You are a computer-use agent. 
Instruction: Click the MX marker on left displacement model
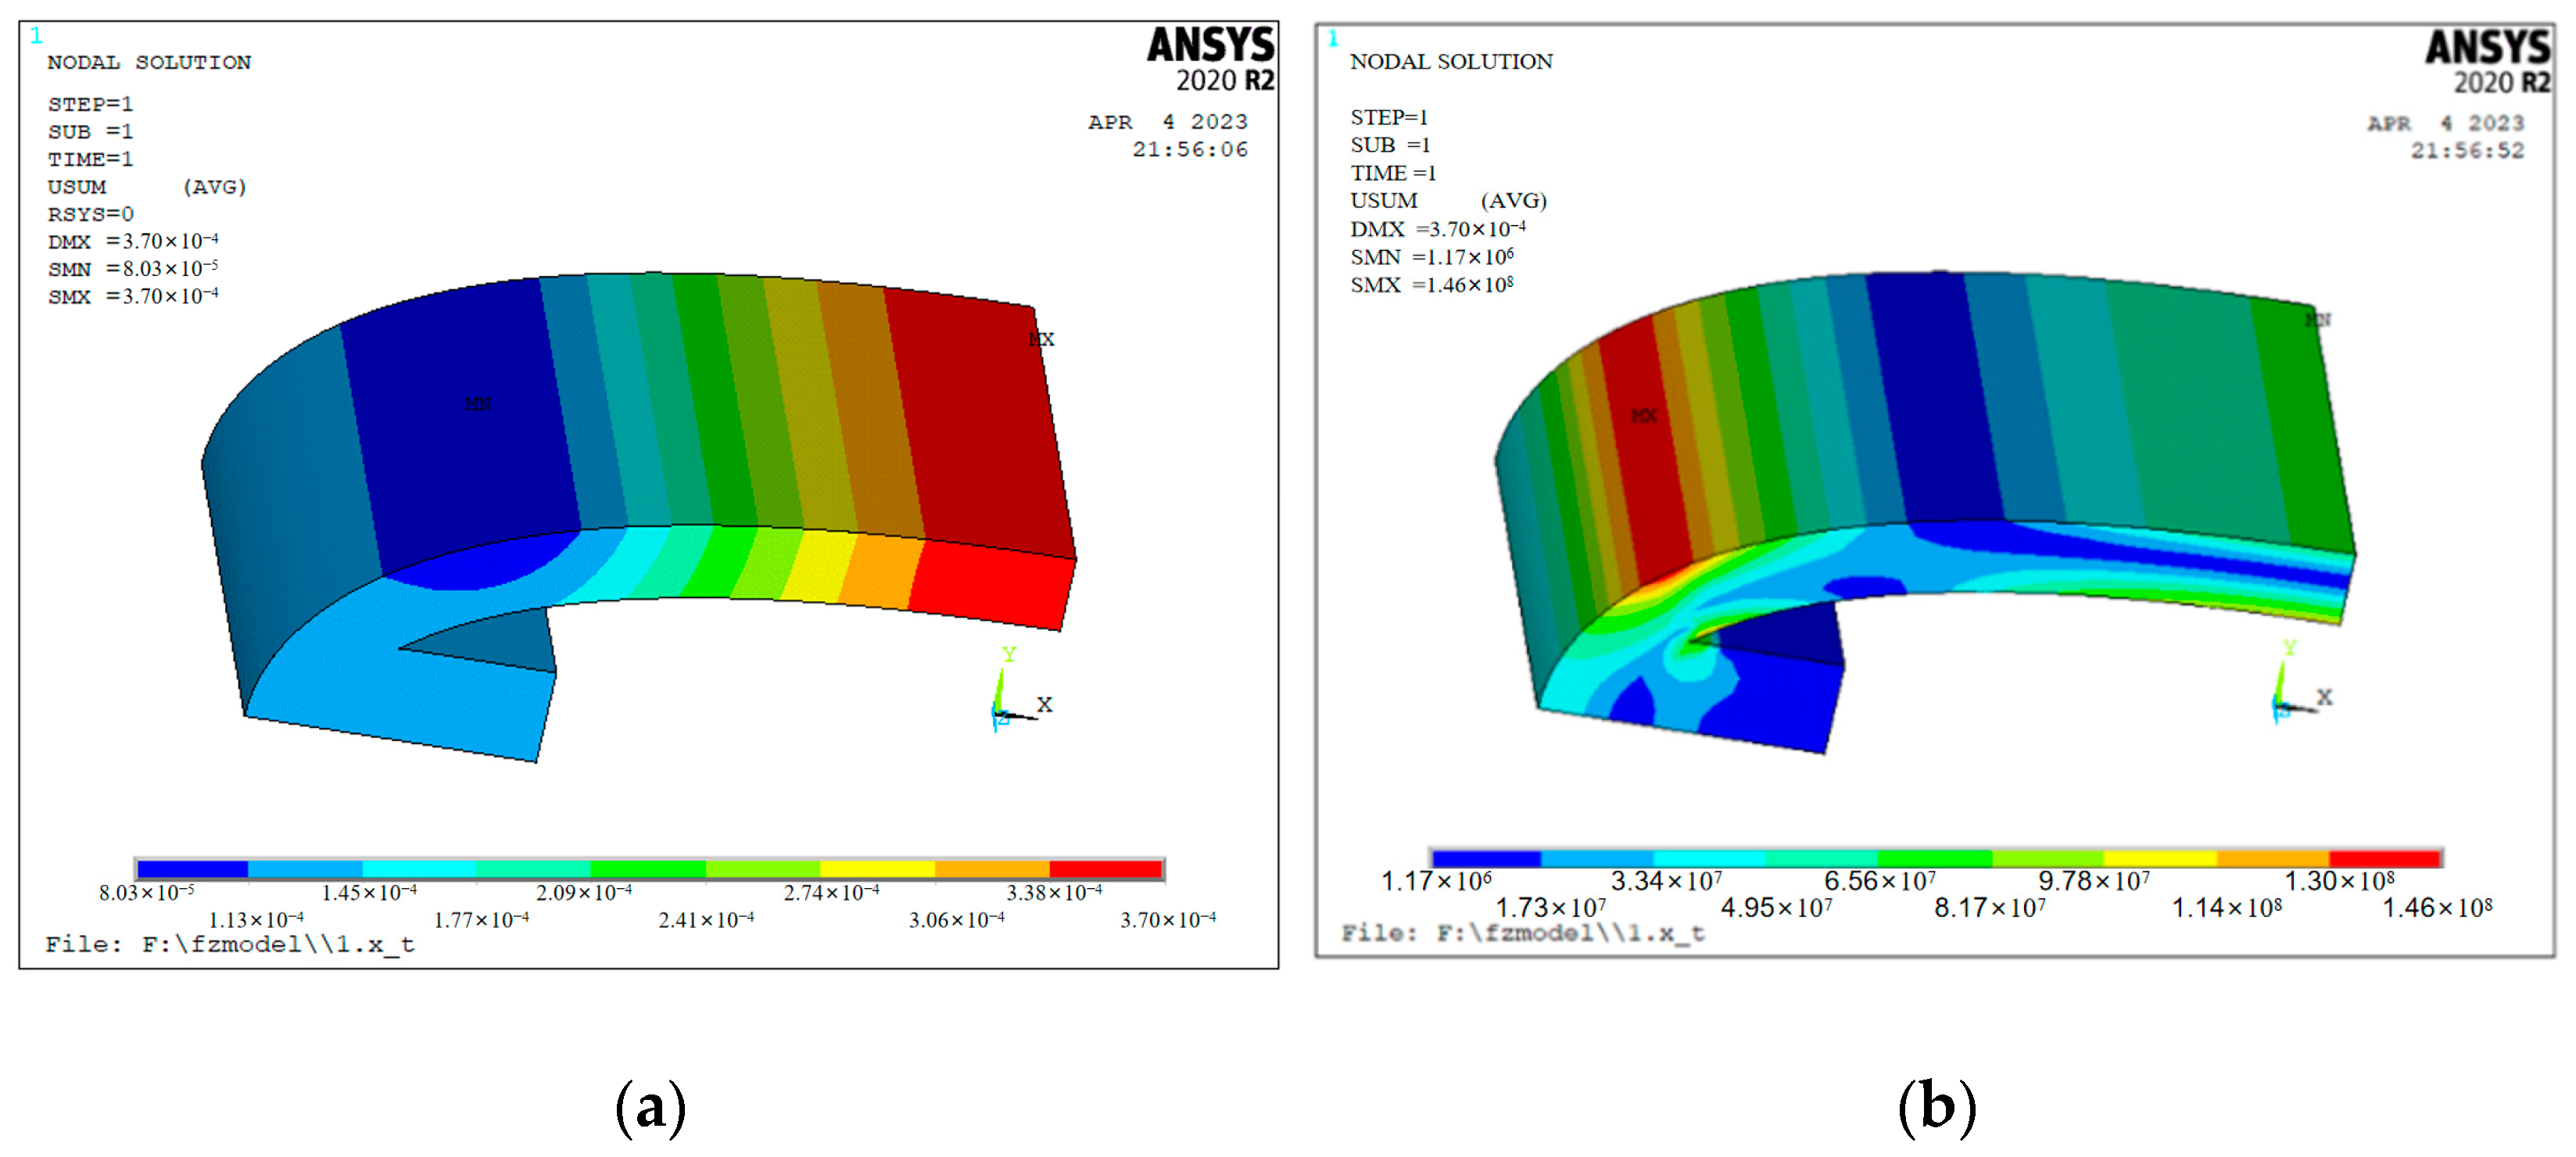tap(1041, 340)
